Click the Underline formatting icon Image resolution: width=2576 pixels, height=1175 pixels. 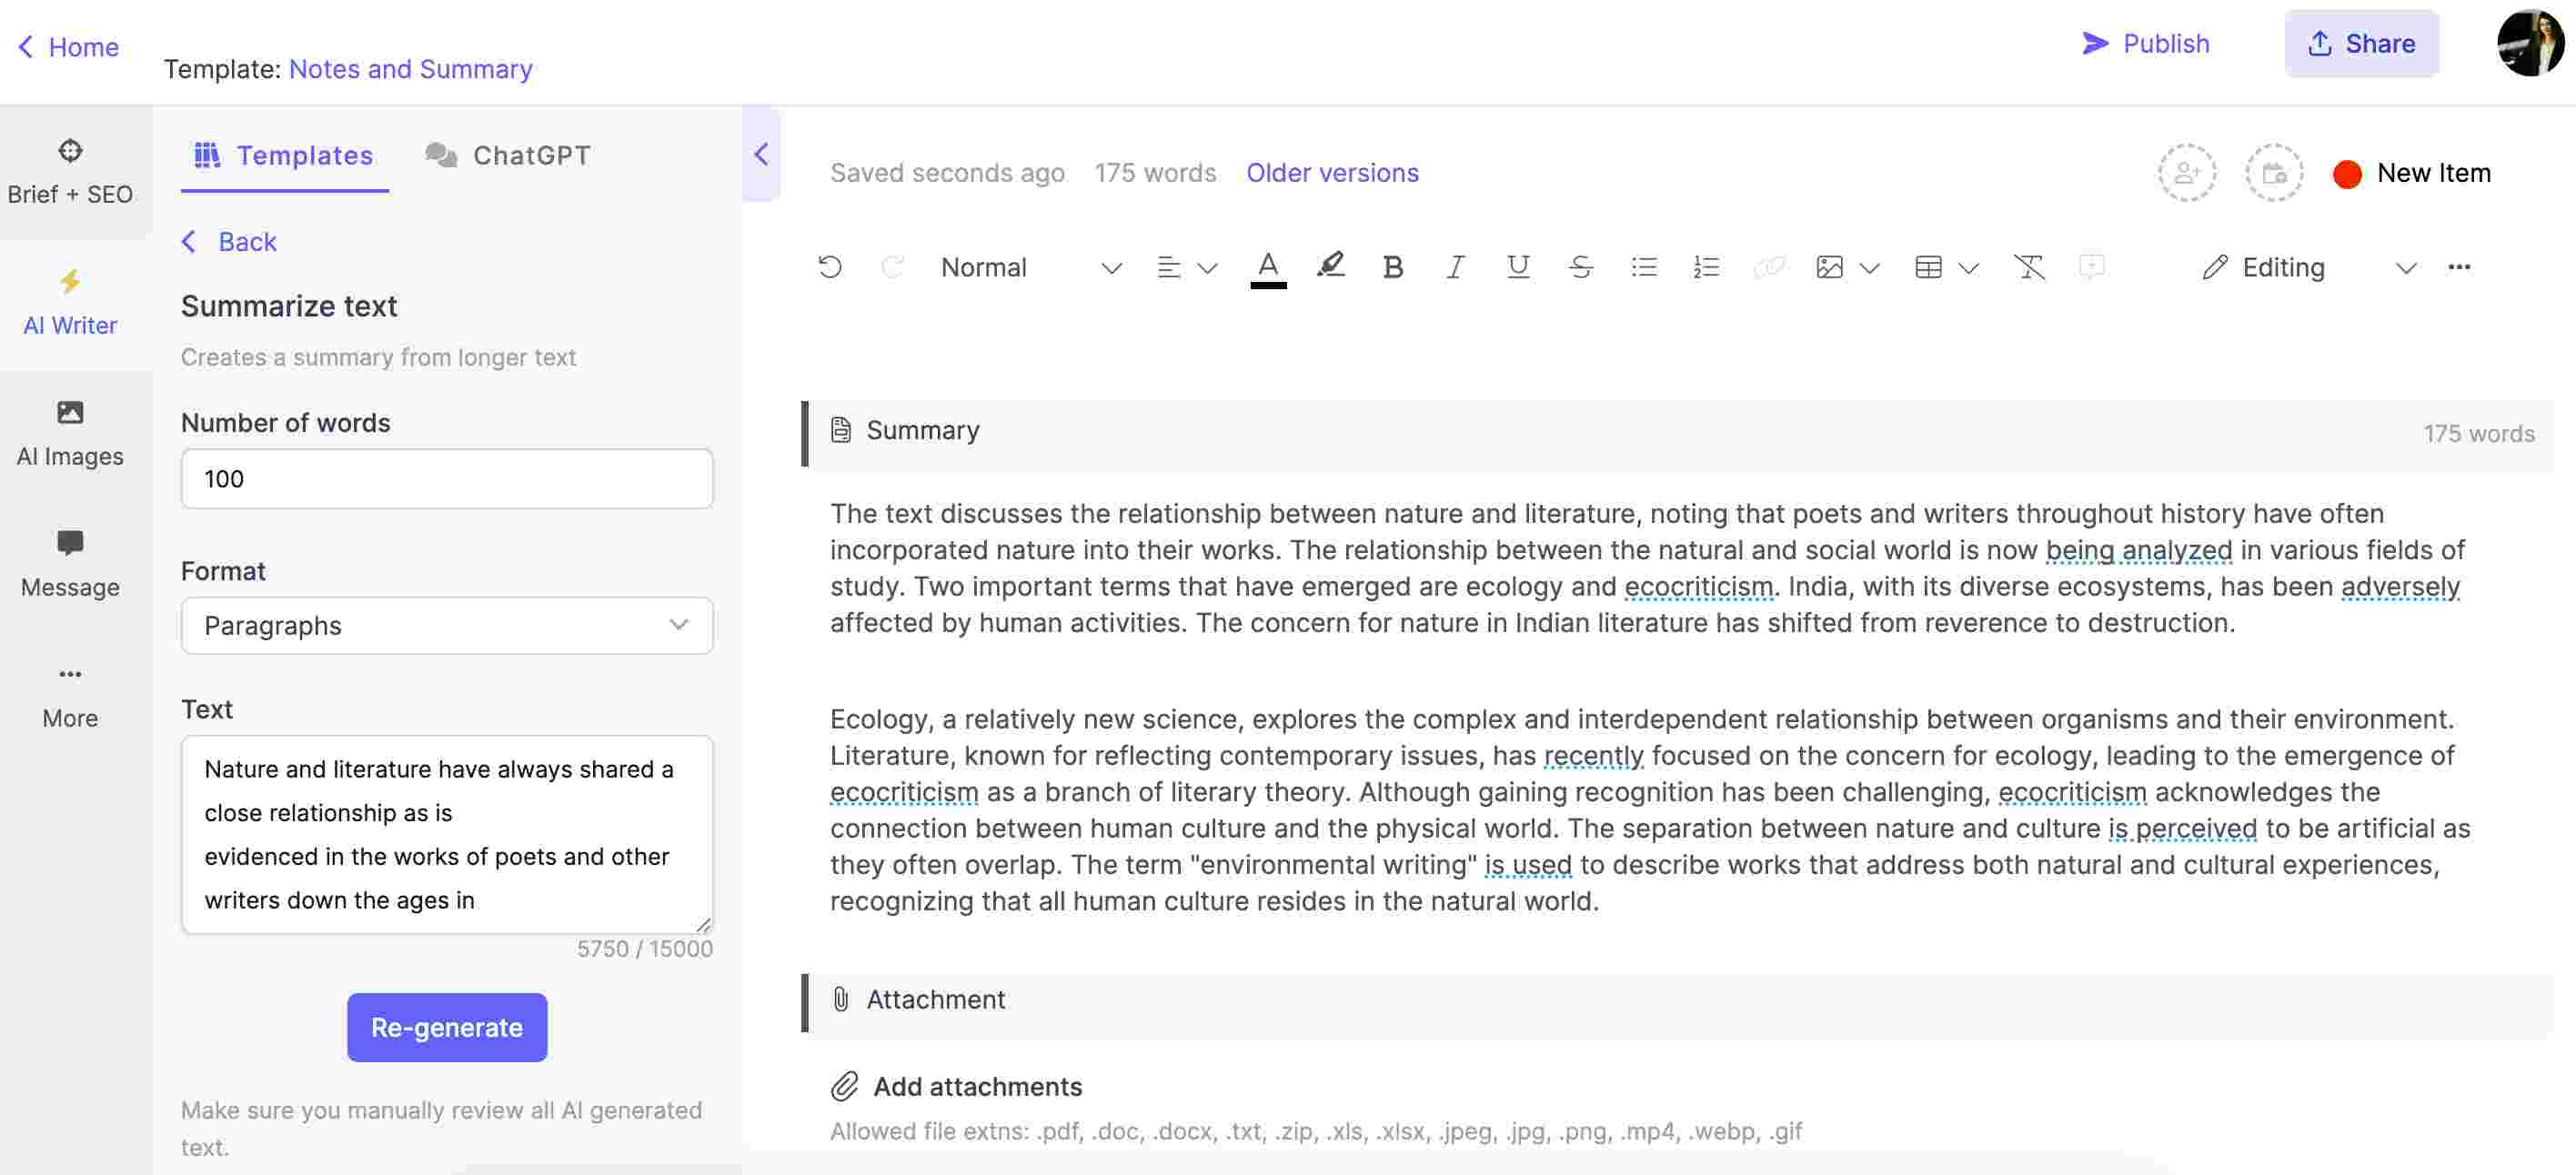pyautogui.click(x=1514, y=268)
